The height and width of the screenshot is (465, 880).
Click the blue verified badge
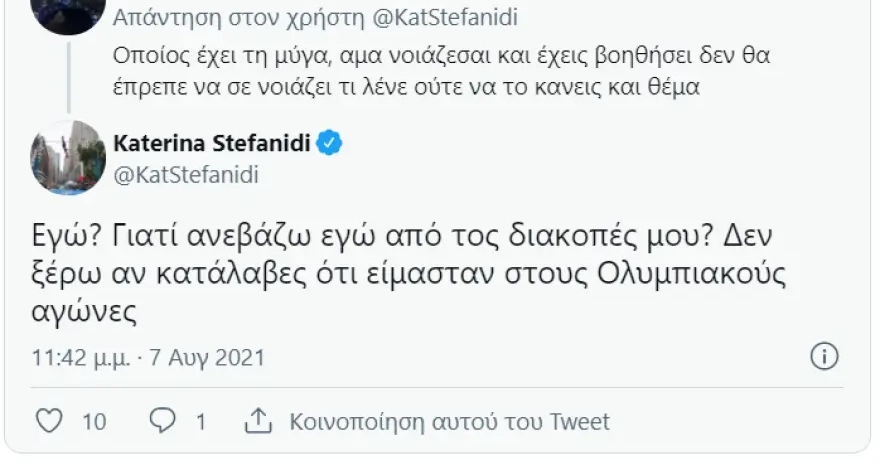click(331, 143)
